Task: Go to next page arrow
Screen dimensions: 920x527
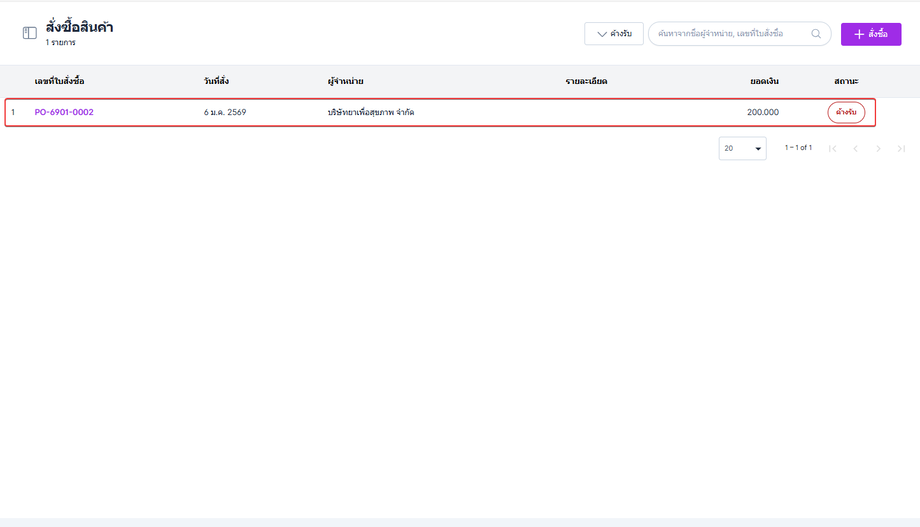Action: [x=878, y=148]
